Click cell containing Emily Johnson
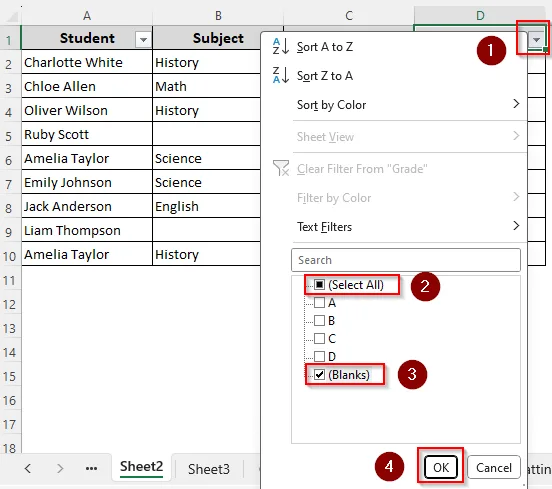 pos(87,182)
